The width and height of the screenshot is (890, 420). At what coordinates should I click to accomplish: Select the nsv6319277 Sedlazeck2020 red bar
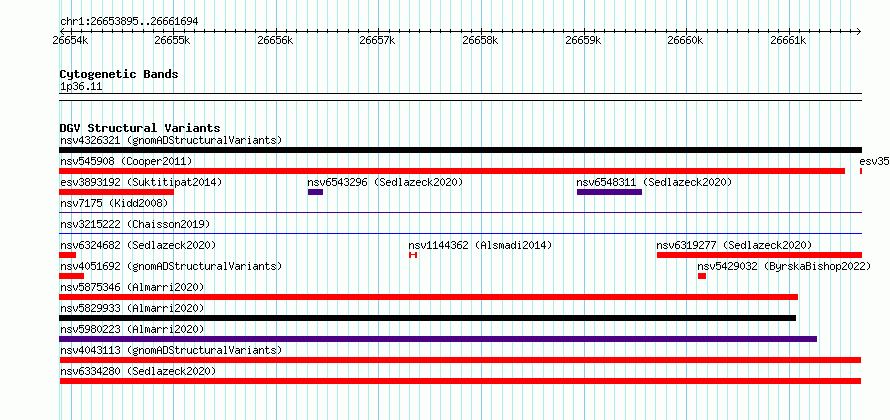(x=759, y=255)
